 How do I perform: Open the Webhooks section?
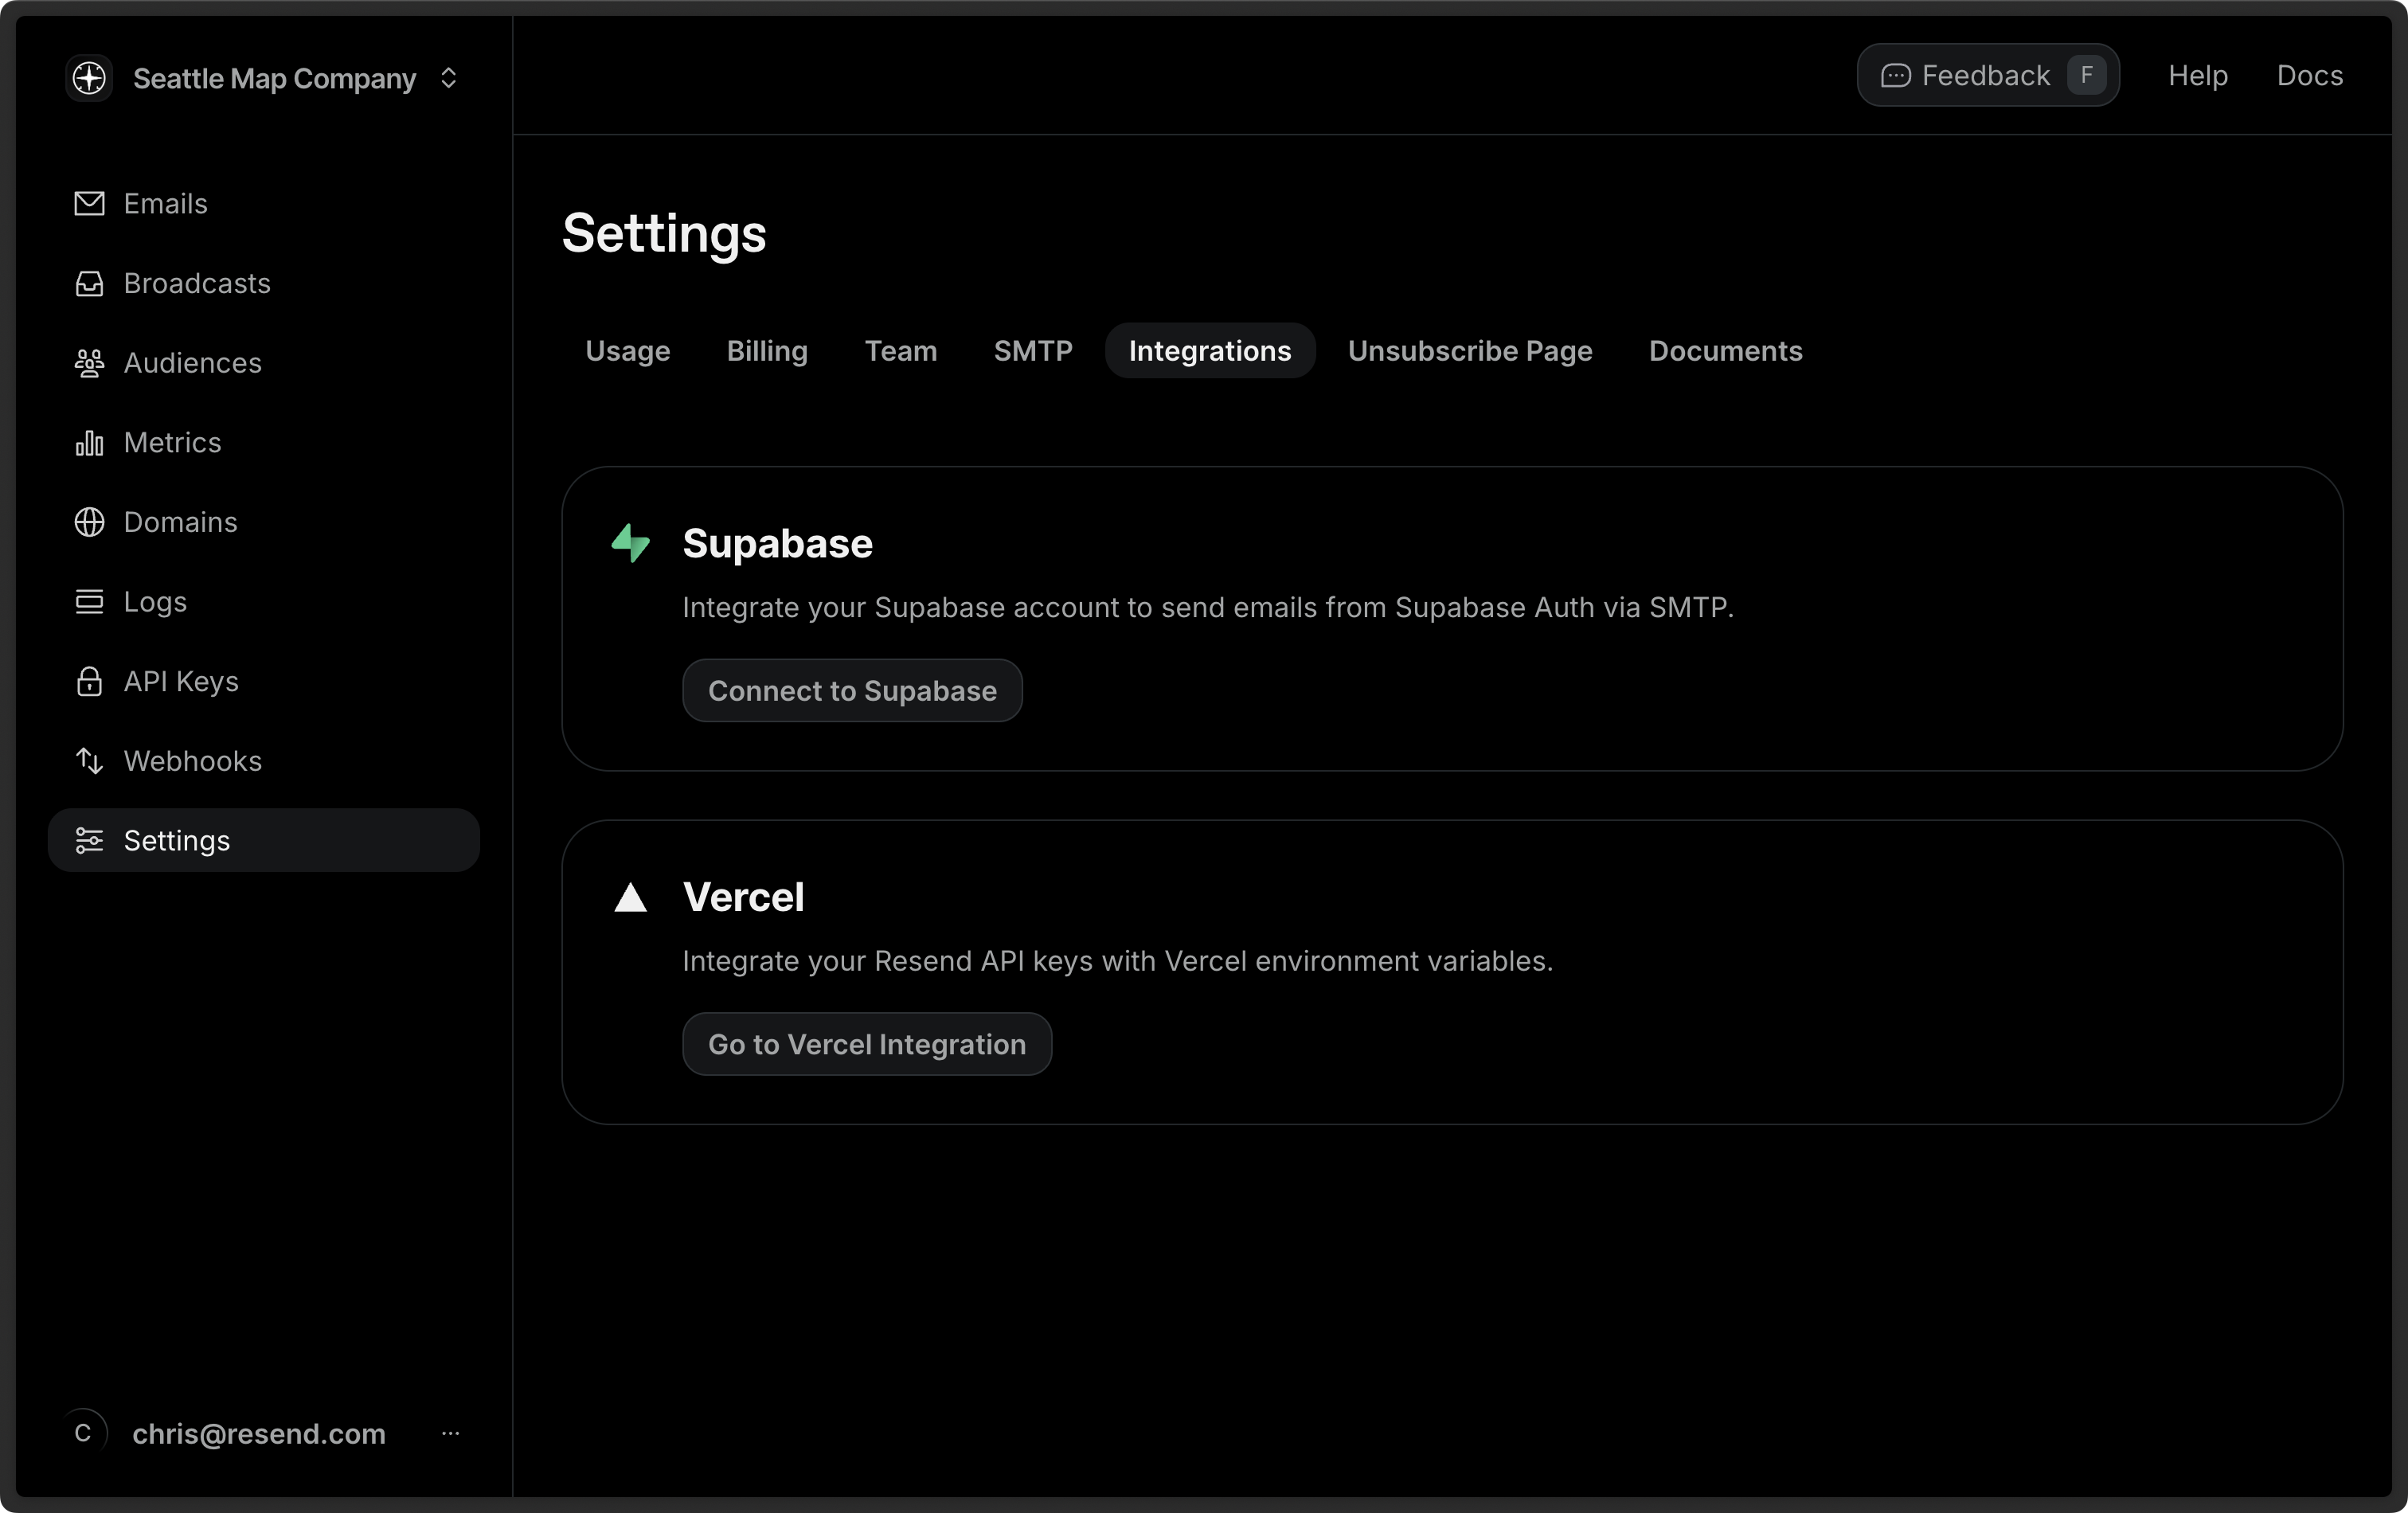[194, 761]
